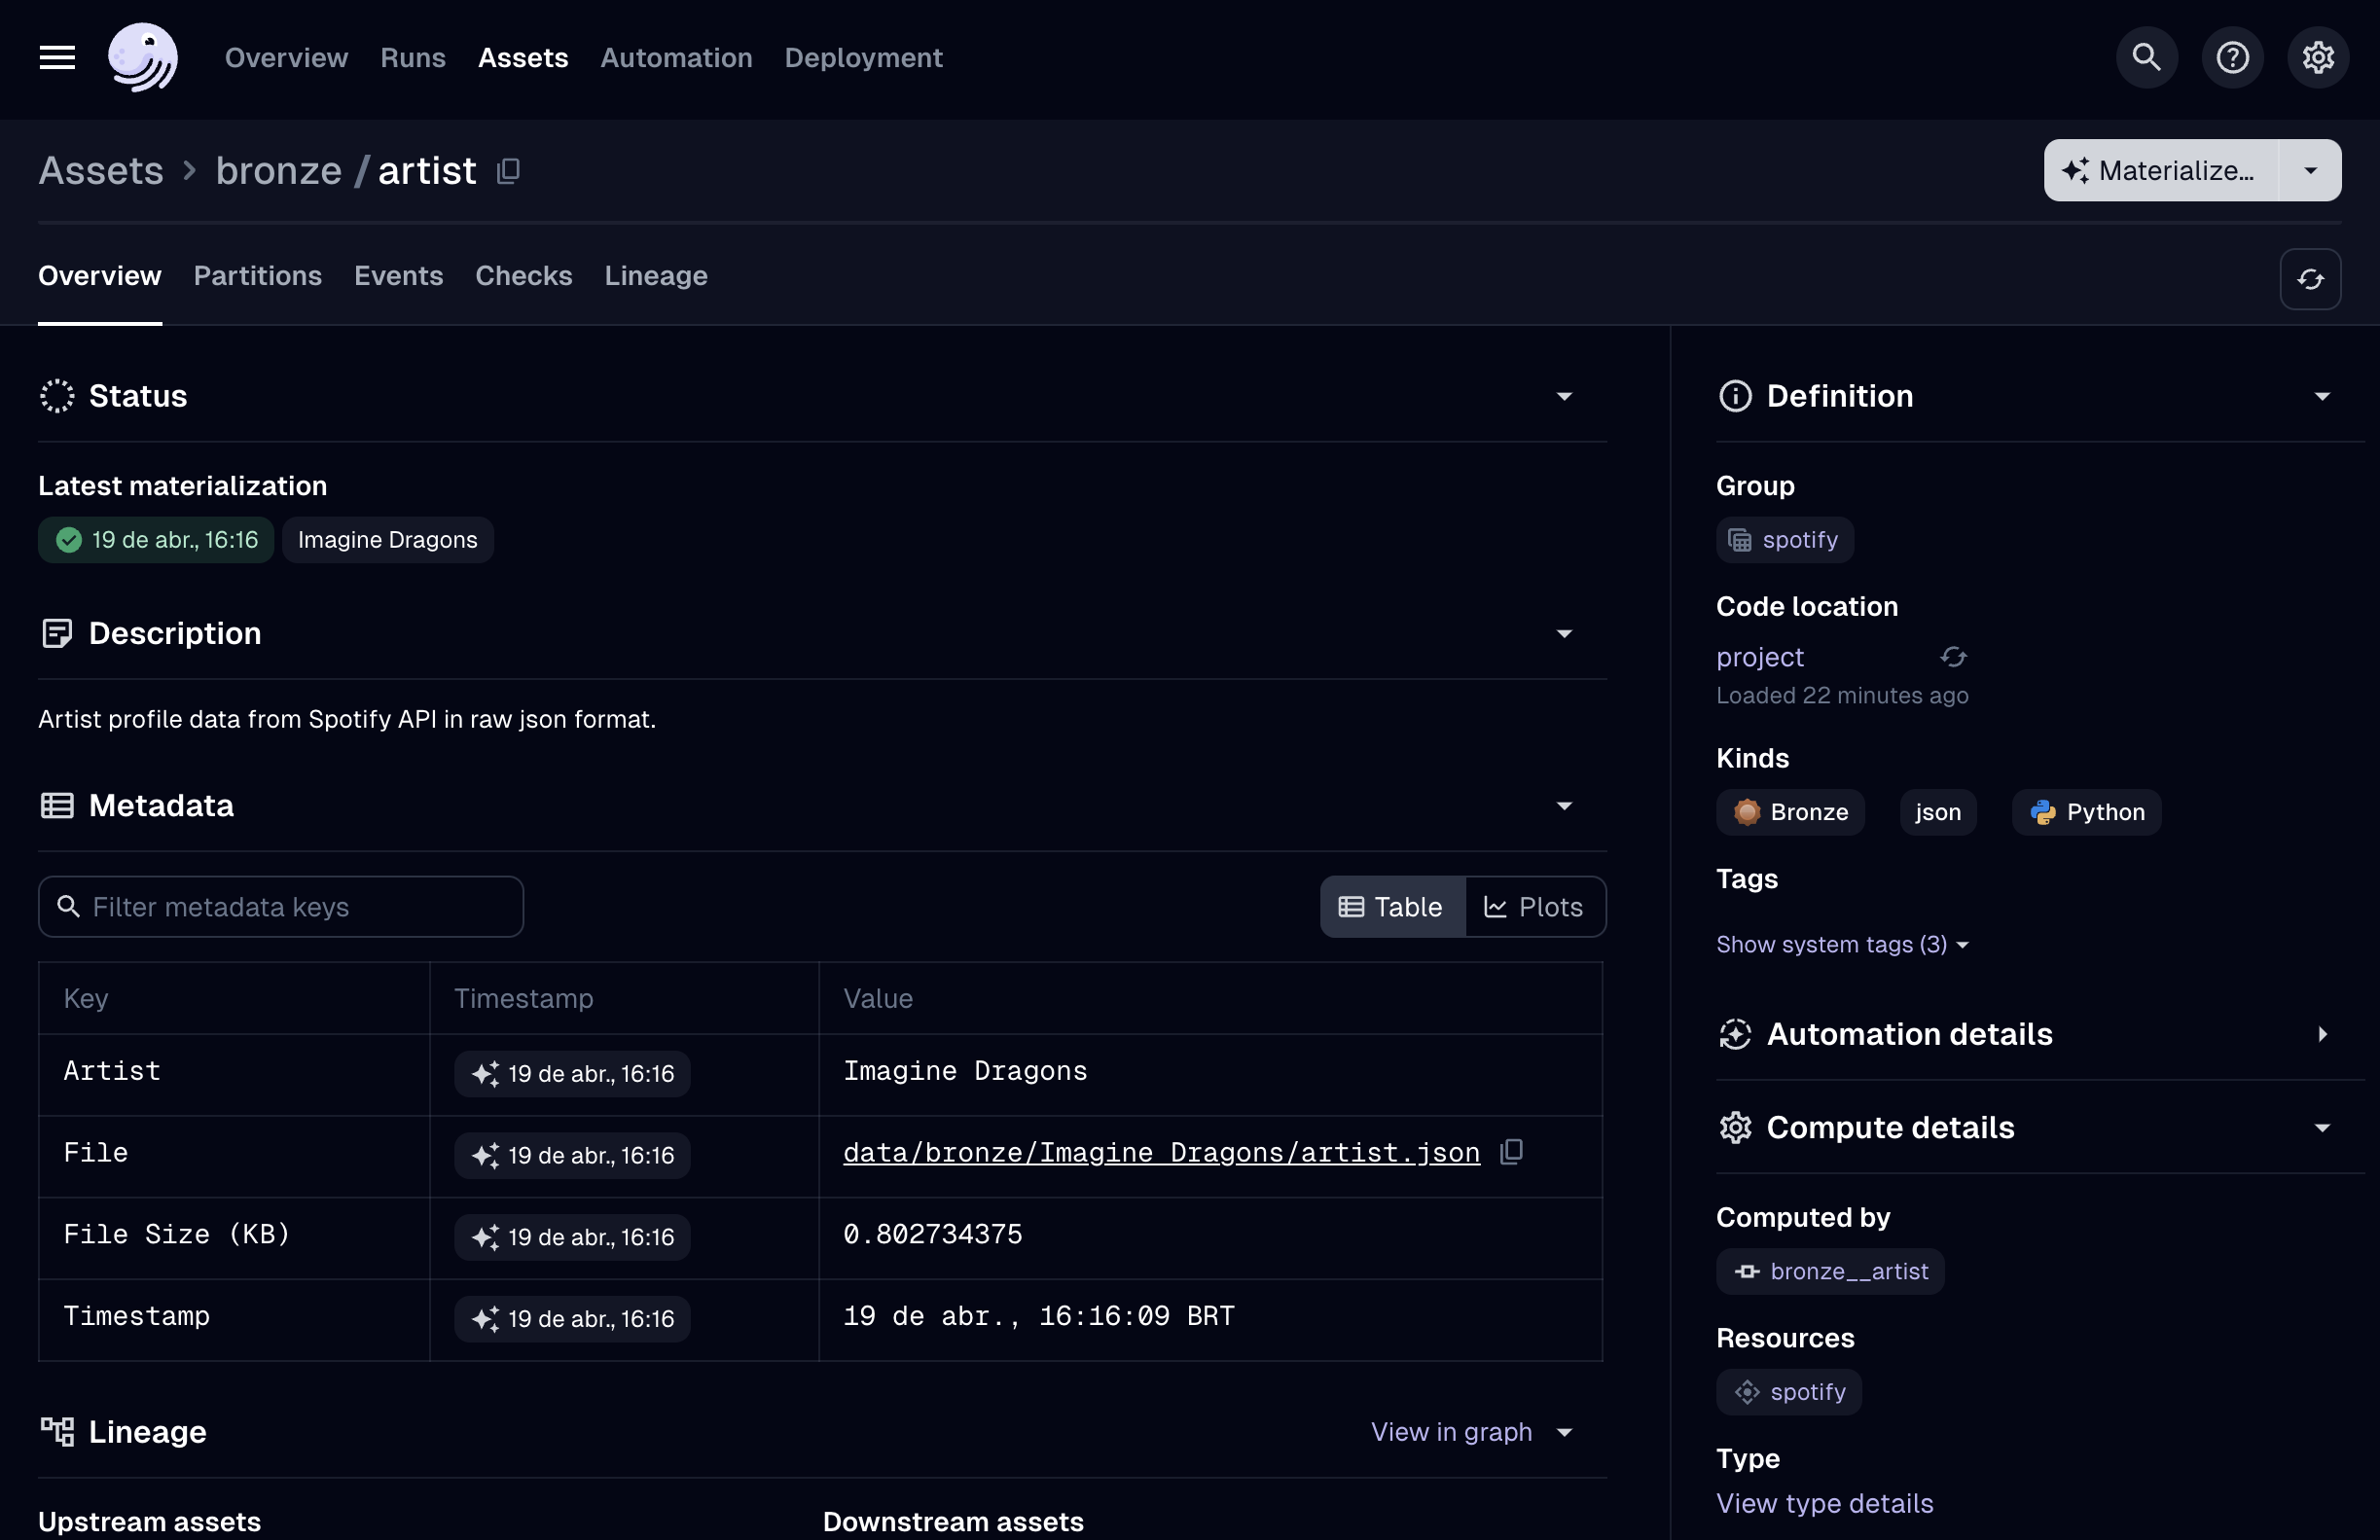Click the Description section icon
The image size is (2380, 1540).
57,634
